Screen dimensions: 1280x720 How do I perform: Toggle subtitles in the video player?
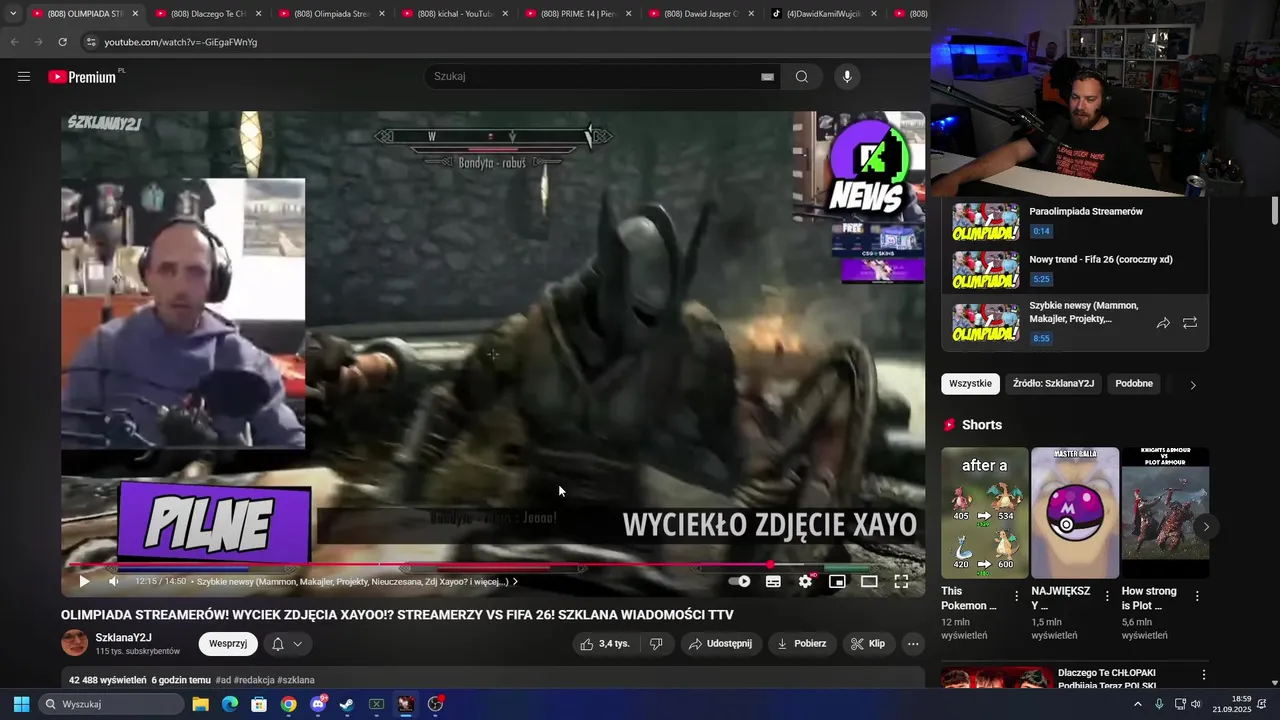773,581
